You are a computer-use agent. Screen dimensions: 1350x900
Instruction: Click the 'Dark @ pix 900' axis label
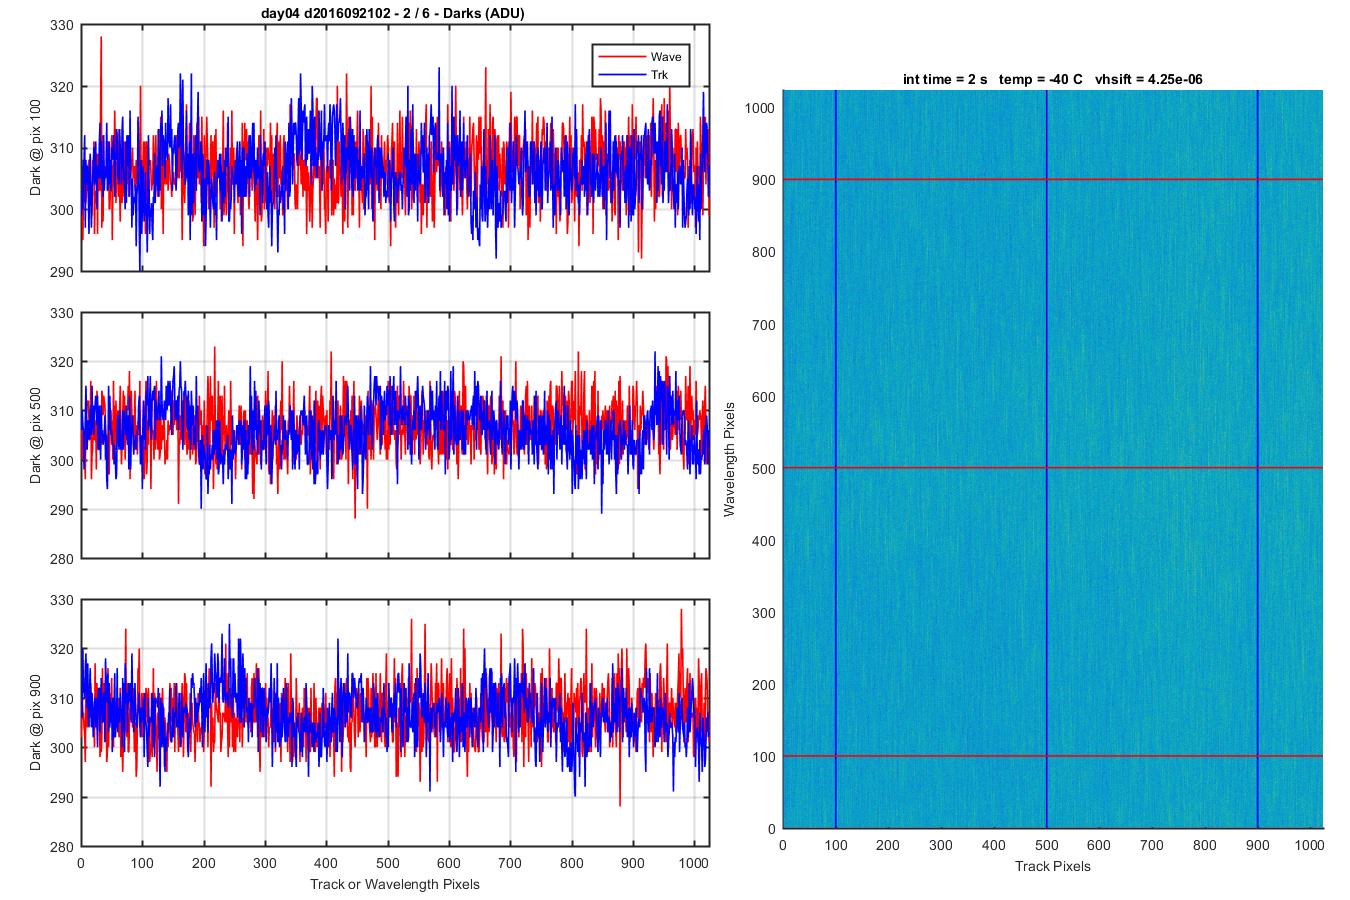[36, 722]
